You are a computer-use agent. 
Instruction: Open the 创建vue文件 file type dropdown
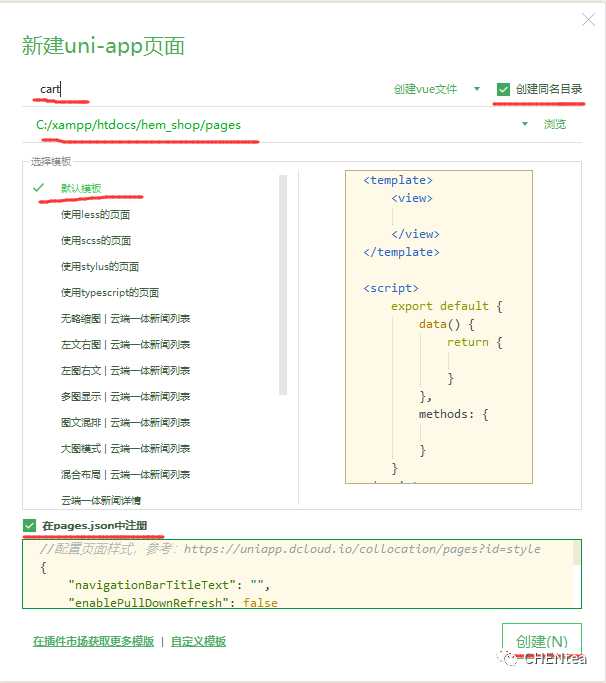pos(437,89)
